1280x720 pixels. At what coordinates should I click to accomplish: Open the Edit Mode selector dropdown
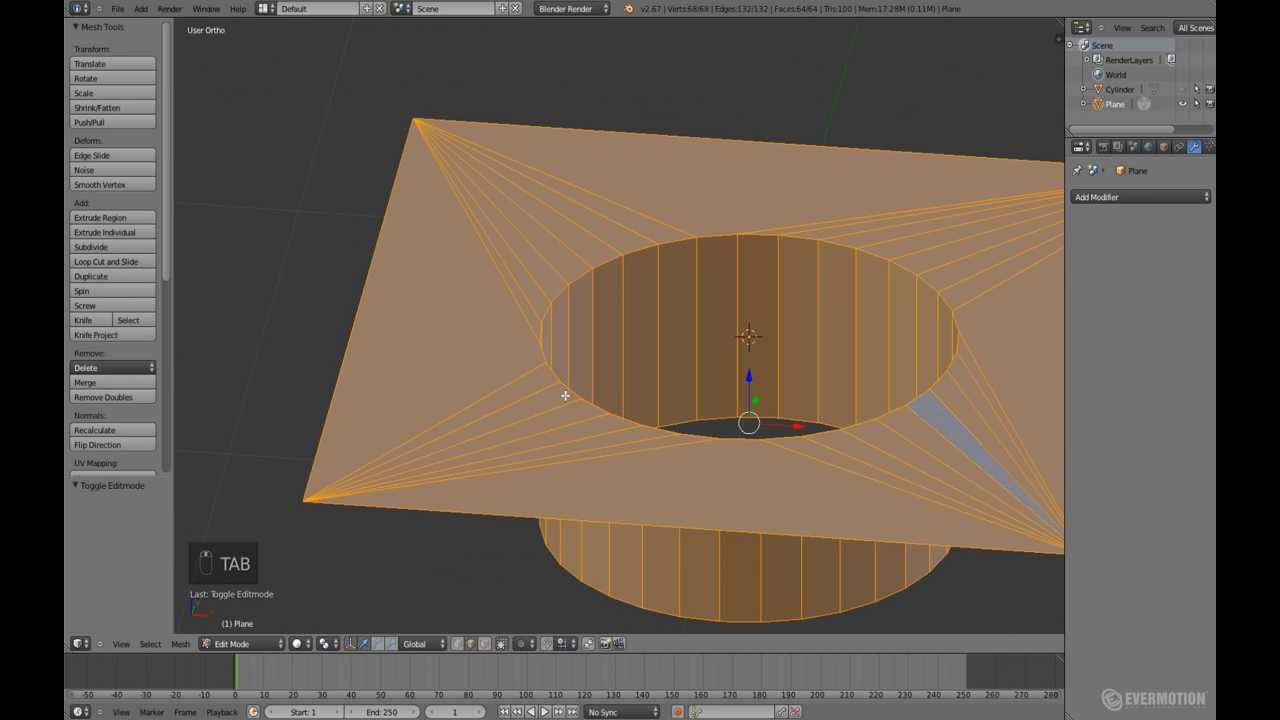[243, 644]
